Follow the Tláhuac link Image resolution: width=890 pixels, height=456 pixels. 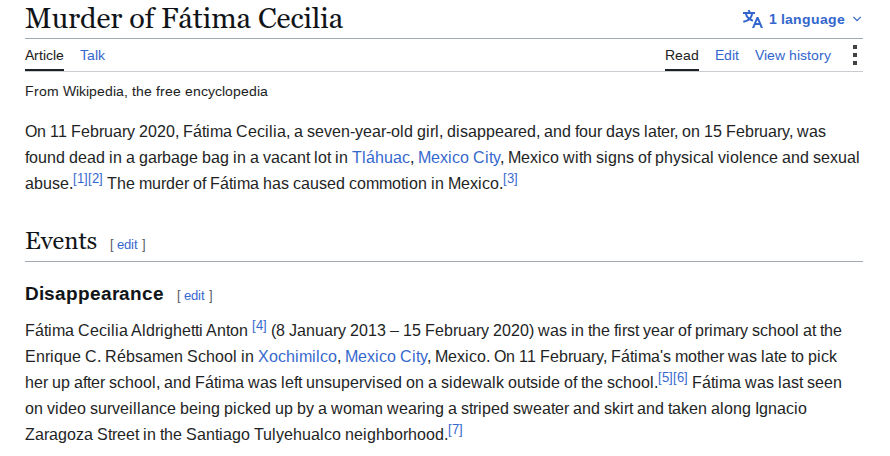(x=380, y=157)
